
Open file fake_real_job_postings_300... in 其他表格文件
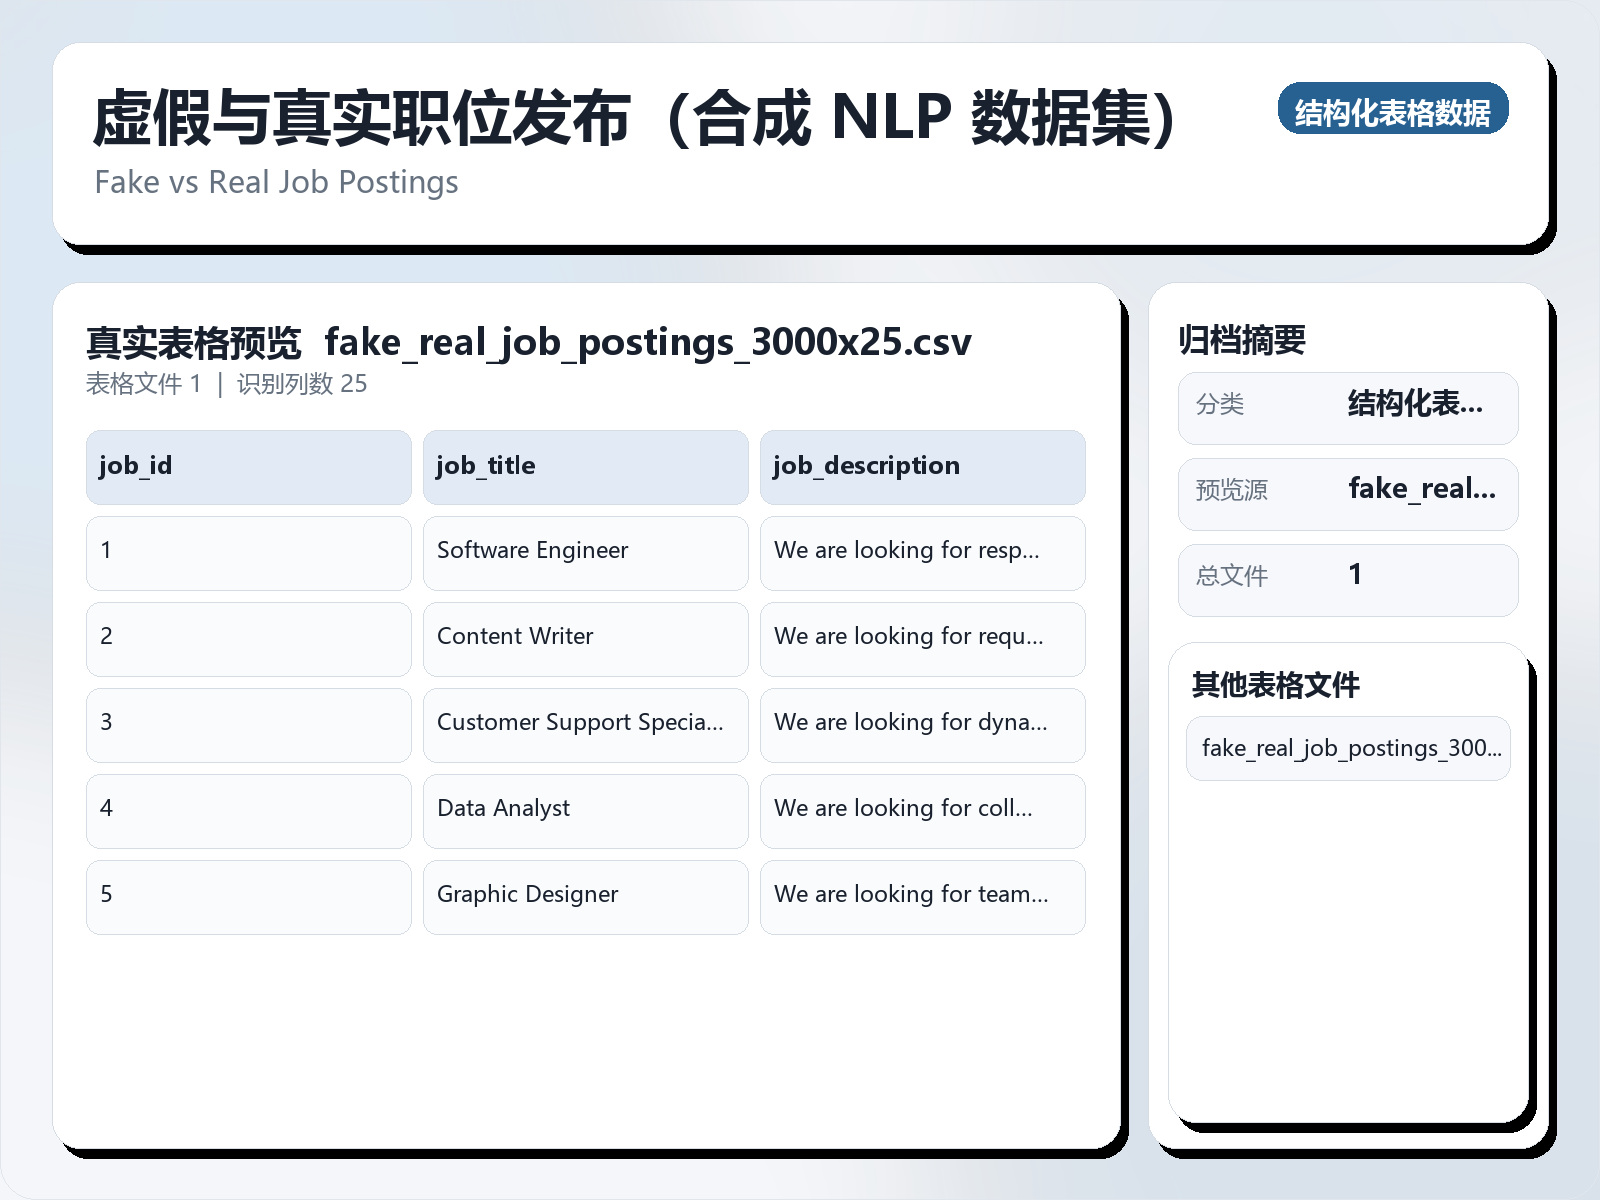[1348, 748]
